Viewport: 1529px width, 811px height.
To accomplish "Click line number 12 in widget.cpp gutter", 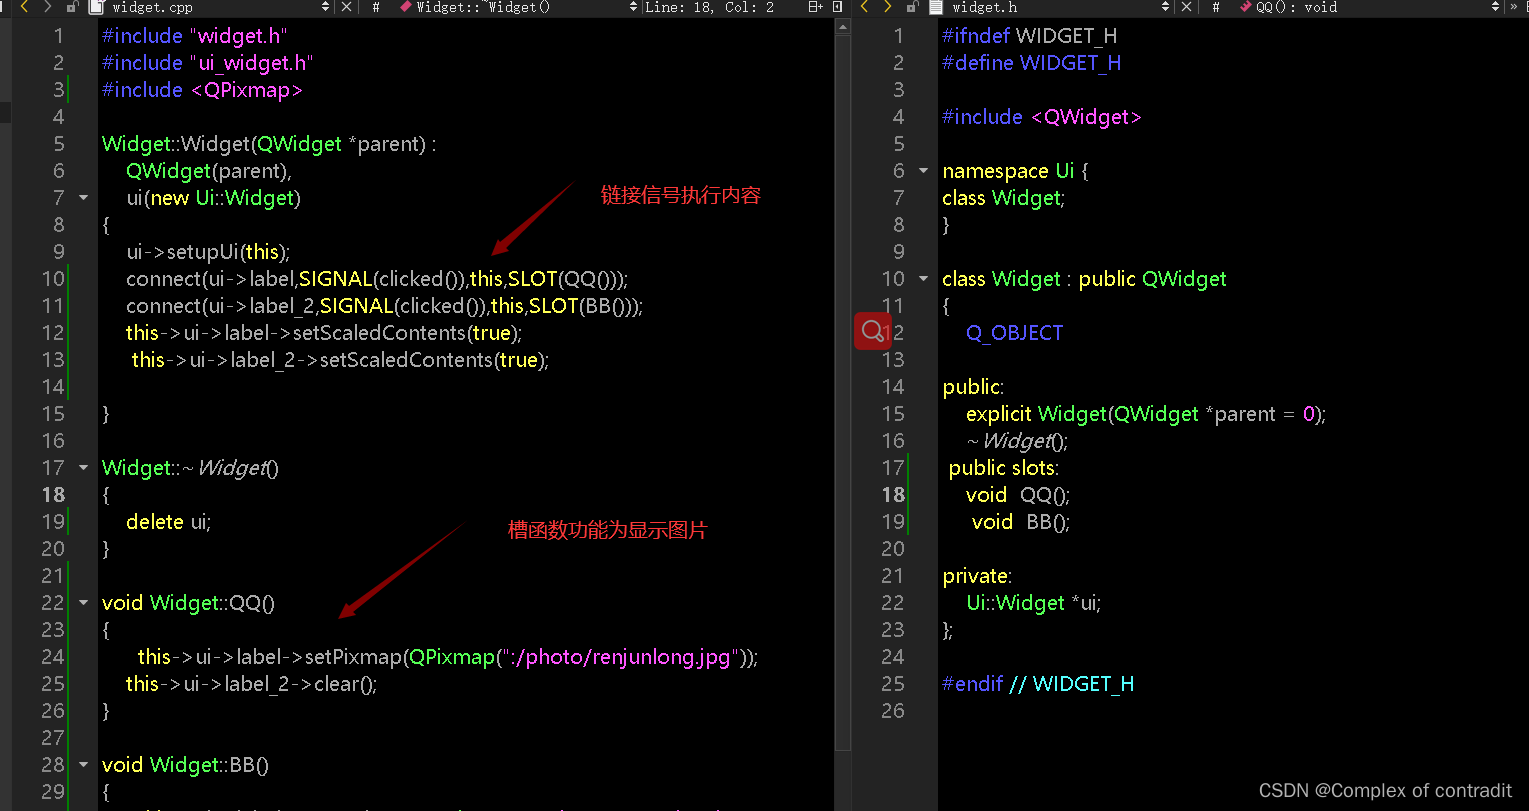I will [x=53, y=332].
